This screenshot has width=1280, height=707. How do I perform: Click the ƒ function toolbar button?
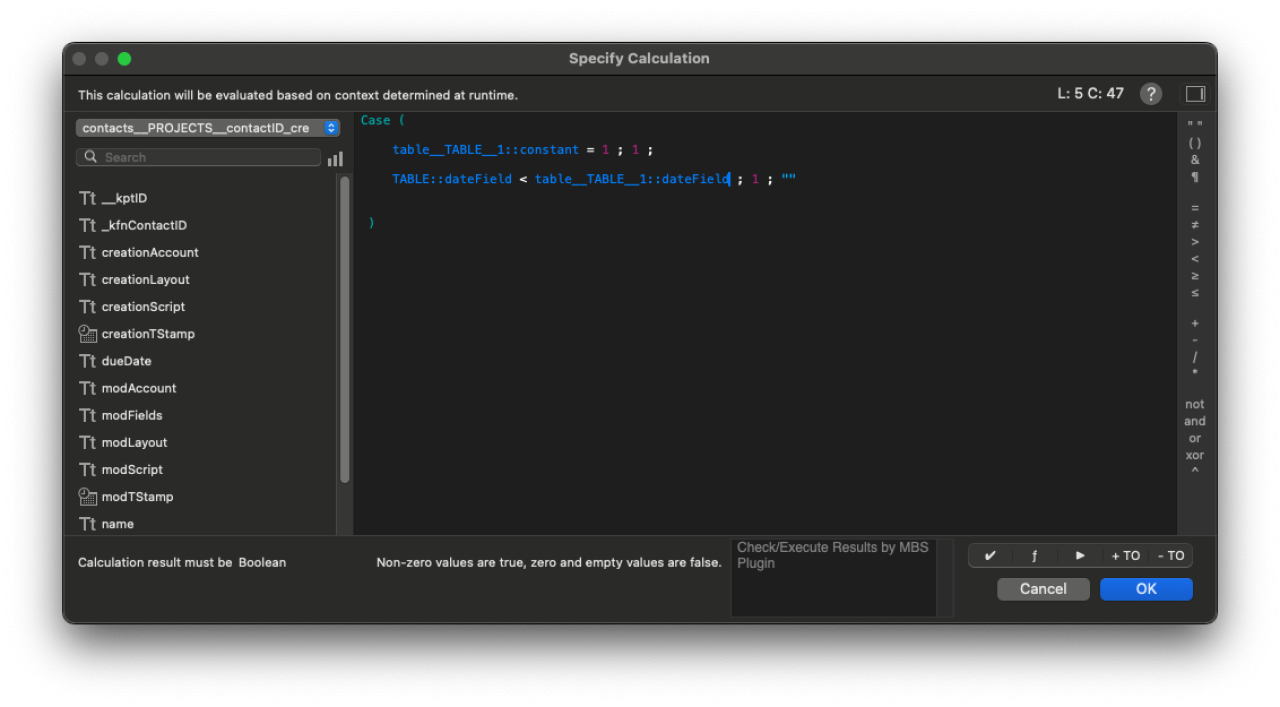coord(1035,556)
